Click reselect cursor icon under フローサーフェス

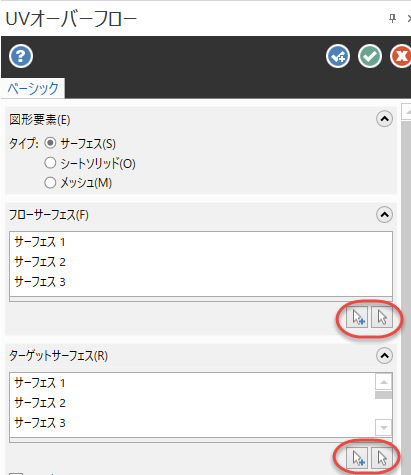tap(382, 317)
